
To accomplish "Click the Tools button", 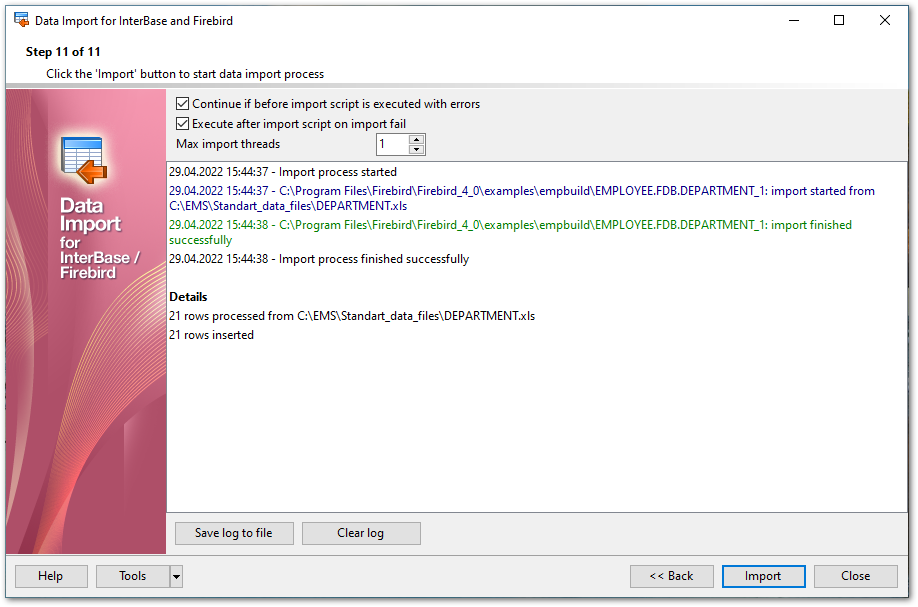I will (133, 577).
